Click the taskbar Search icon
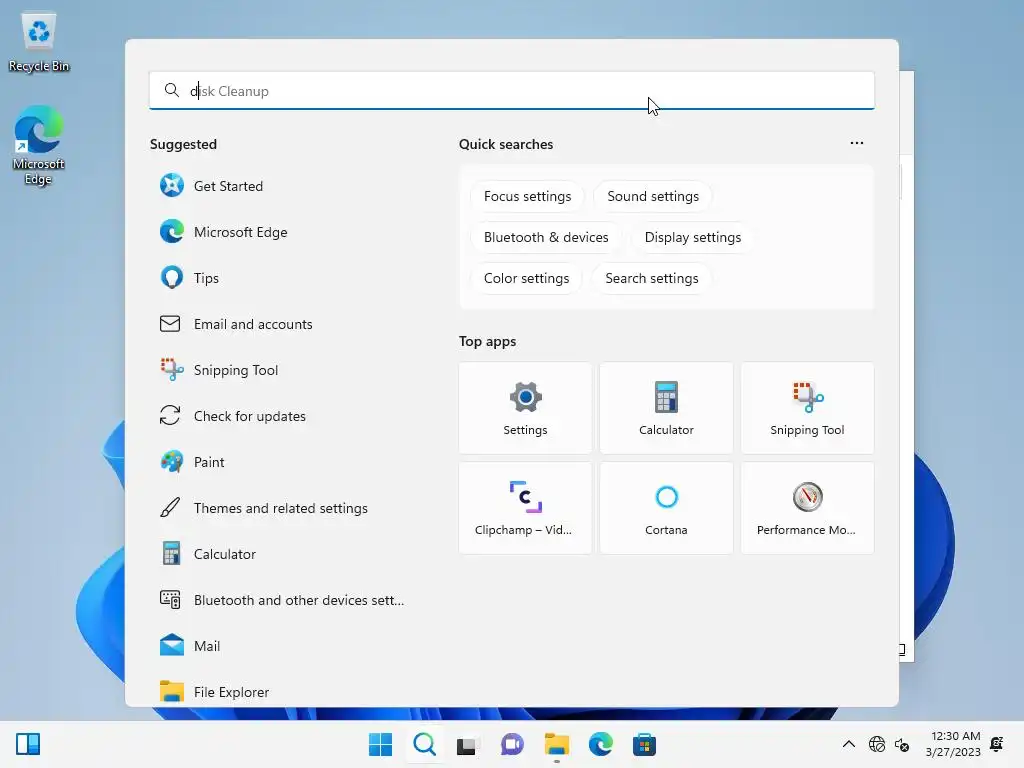1024x768 pixels. [x=424, y=744]
